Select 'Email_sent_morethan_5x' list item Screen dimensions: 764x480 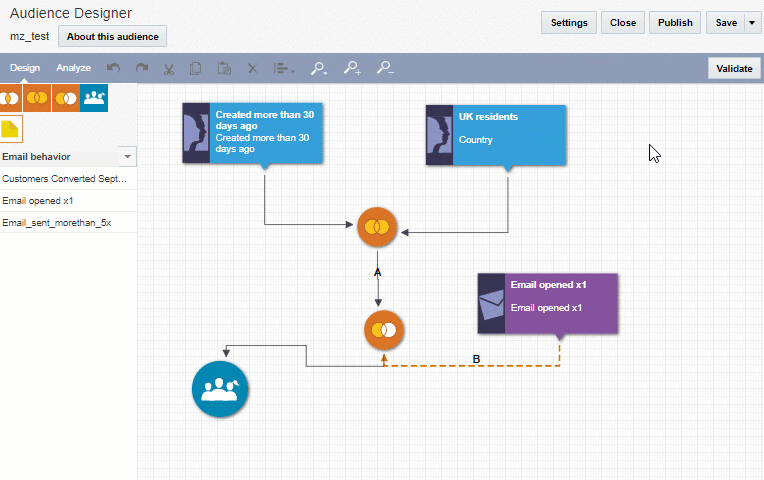[x=68, y=223]
